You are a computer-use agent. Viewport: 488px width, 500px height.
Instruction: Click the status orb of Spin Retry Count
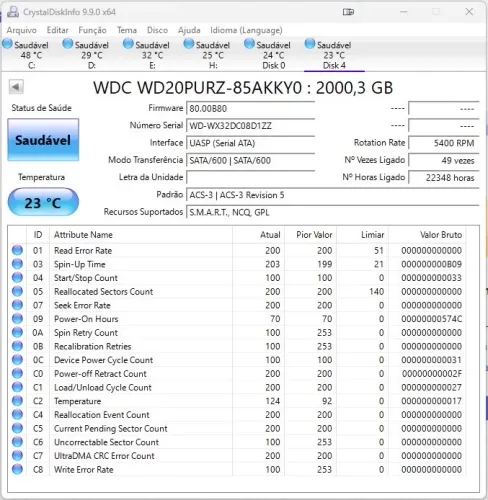pyautogui.click(x=17, y=332)
